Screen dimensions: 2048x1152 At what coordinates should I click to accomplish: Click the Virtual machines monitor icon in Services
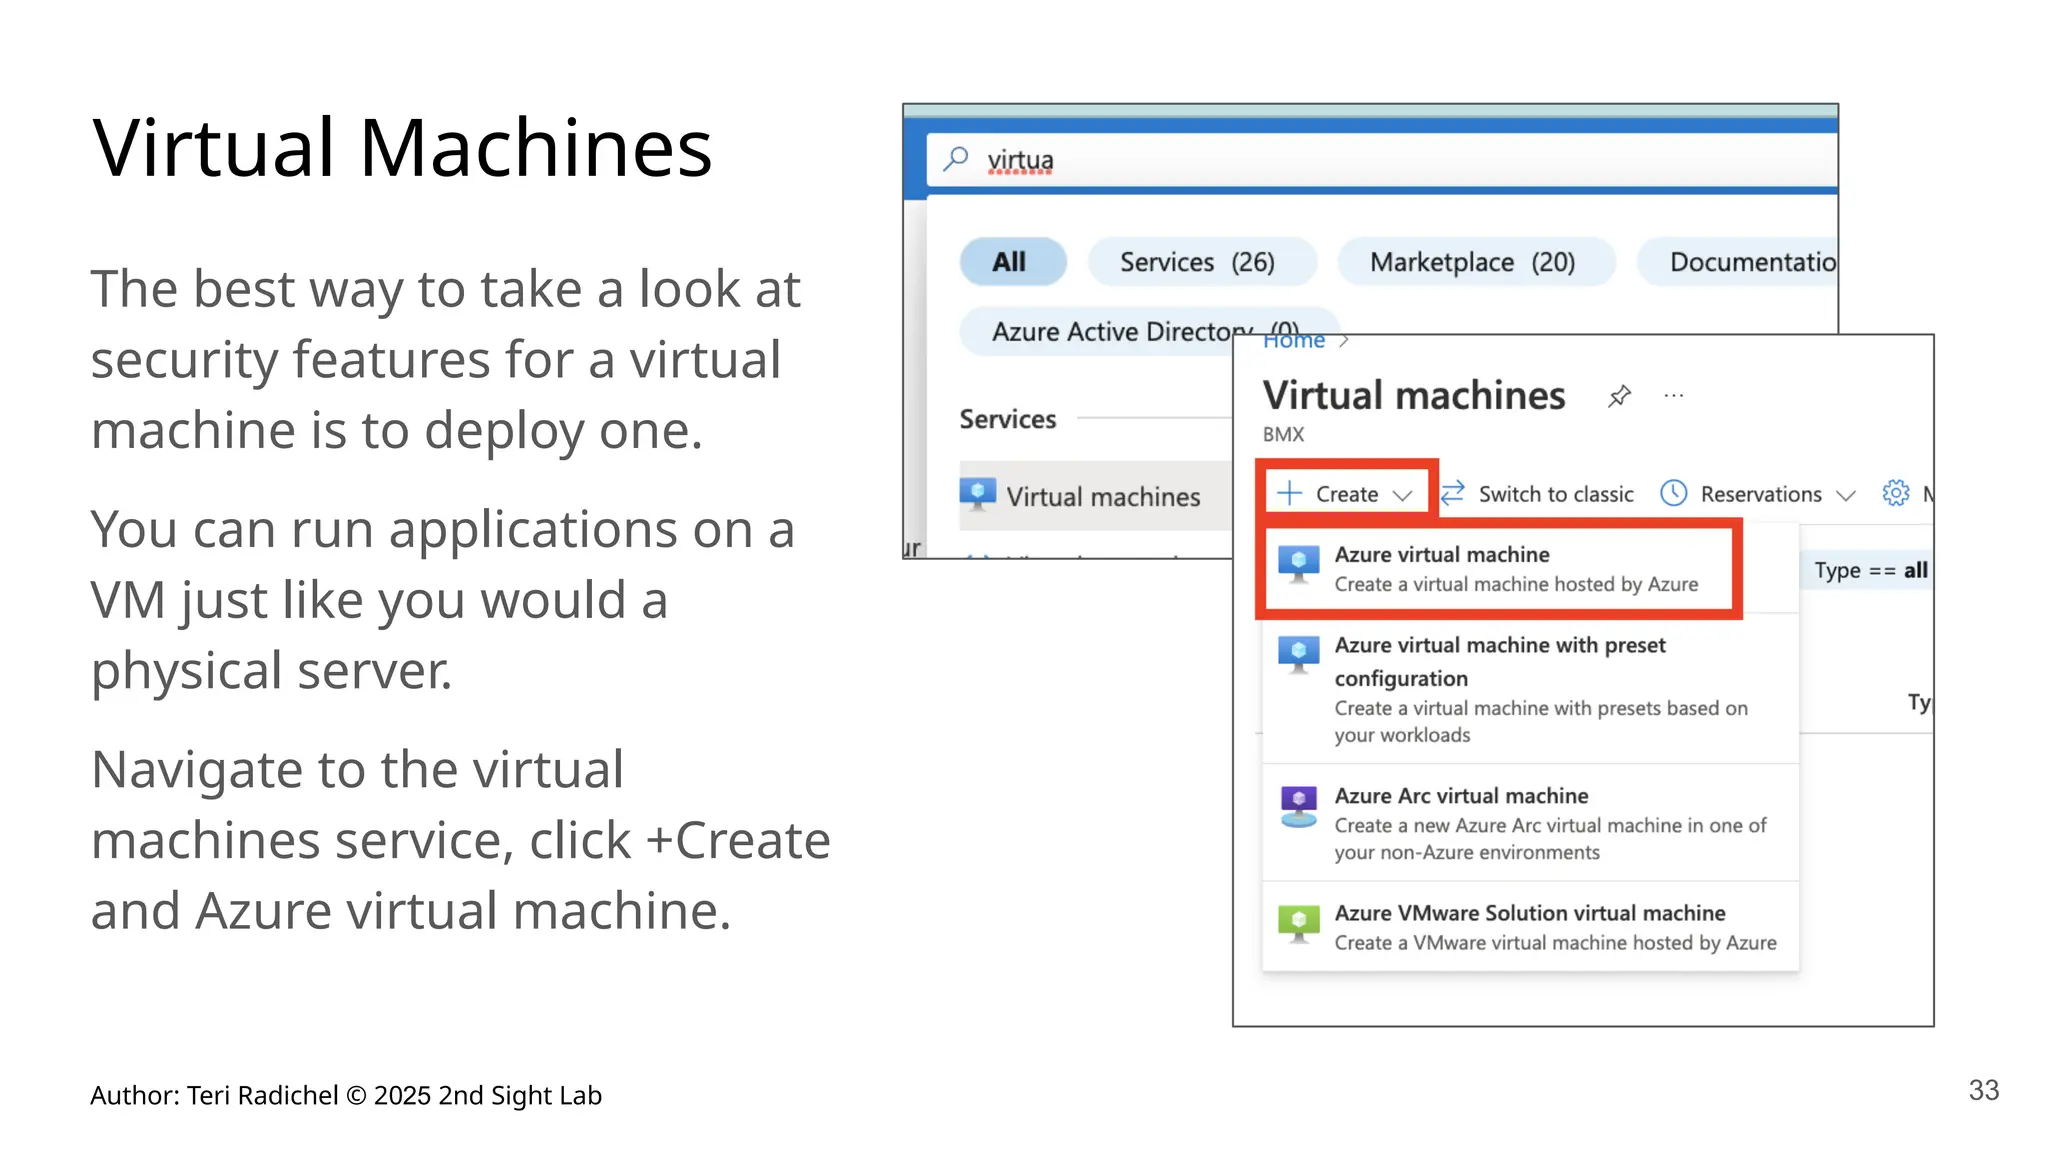click(x=978, y=494)
